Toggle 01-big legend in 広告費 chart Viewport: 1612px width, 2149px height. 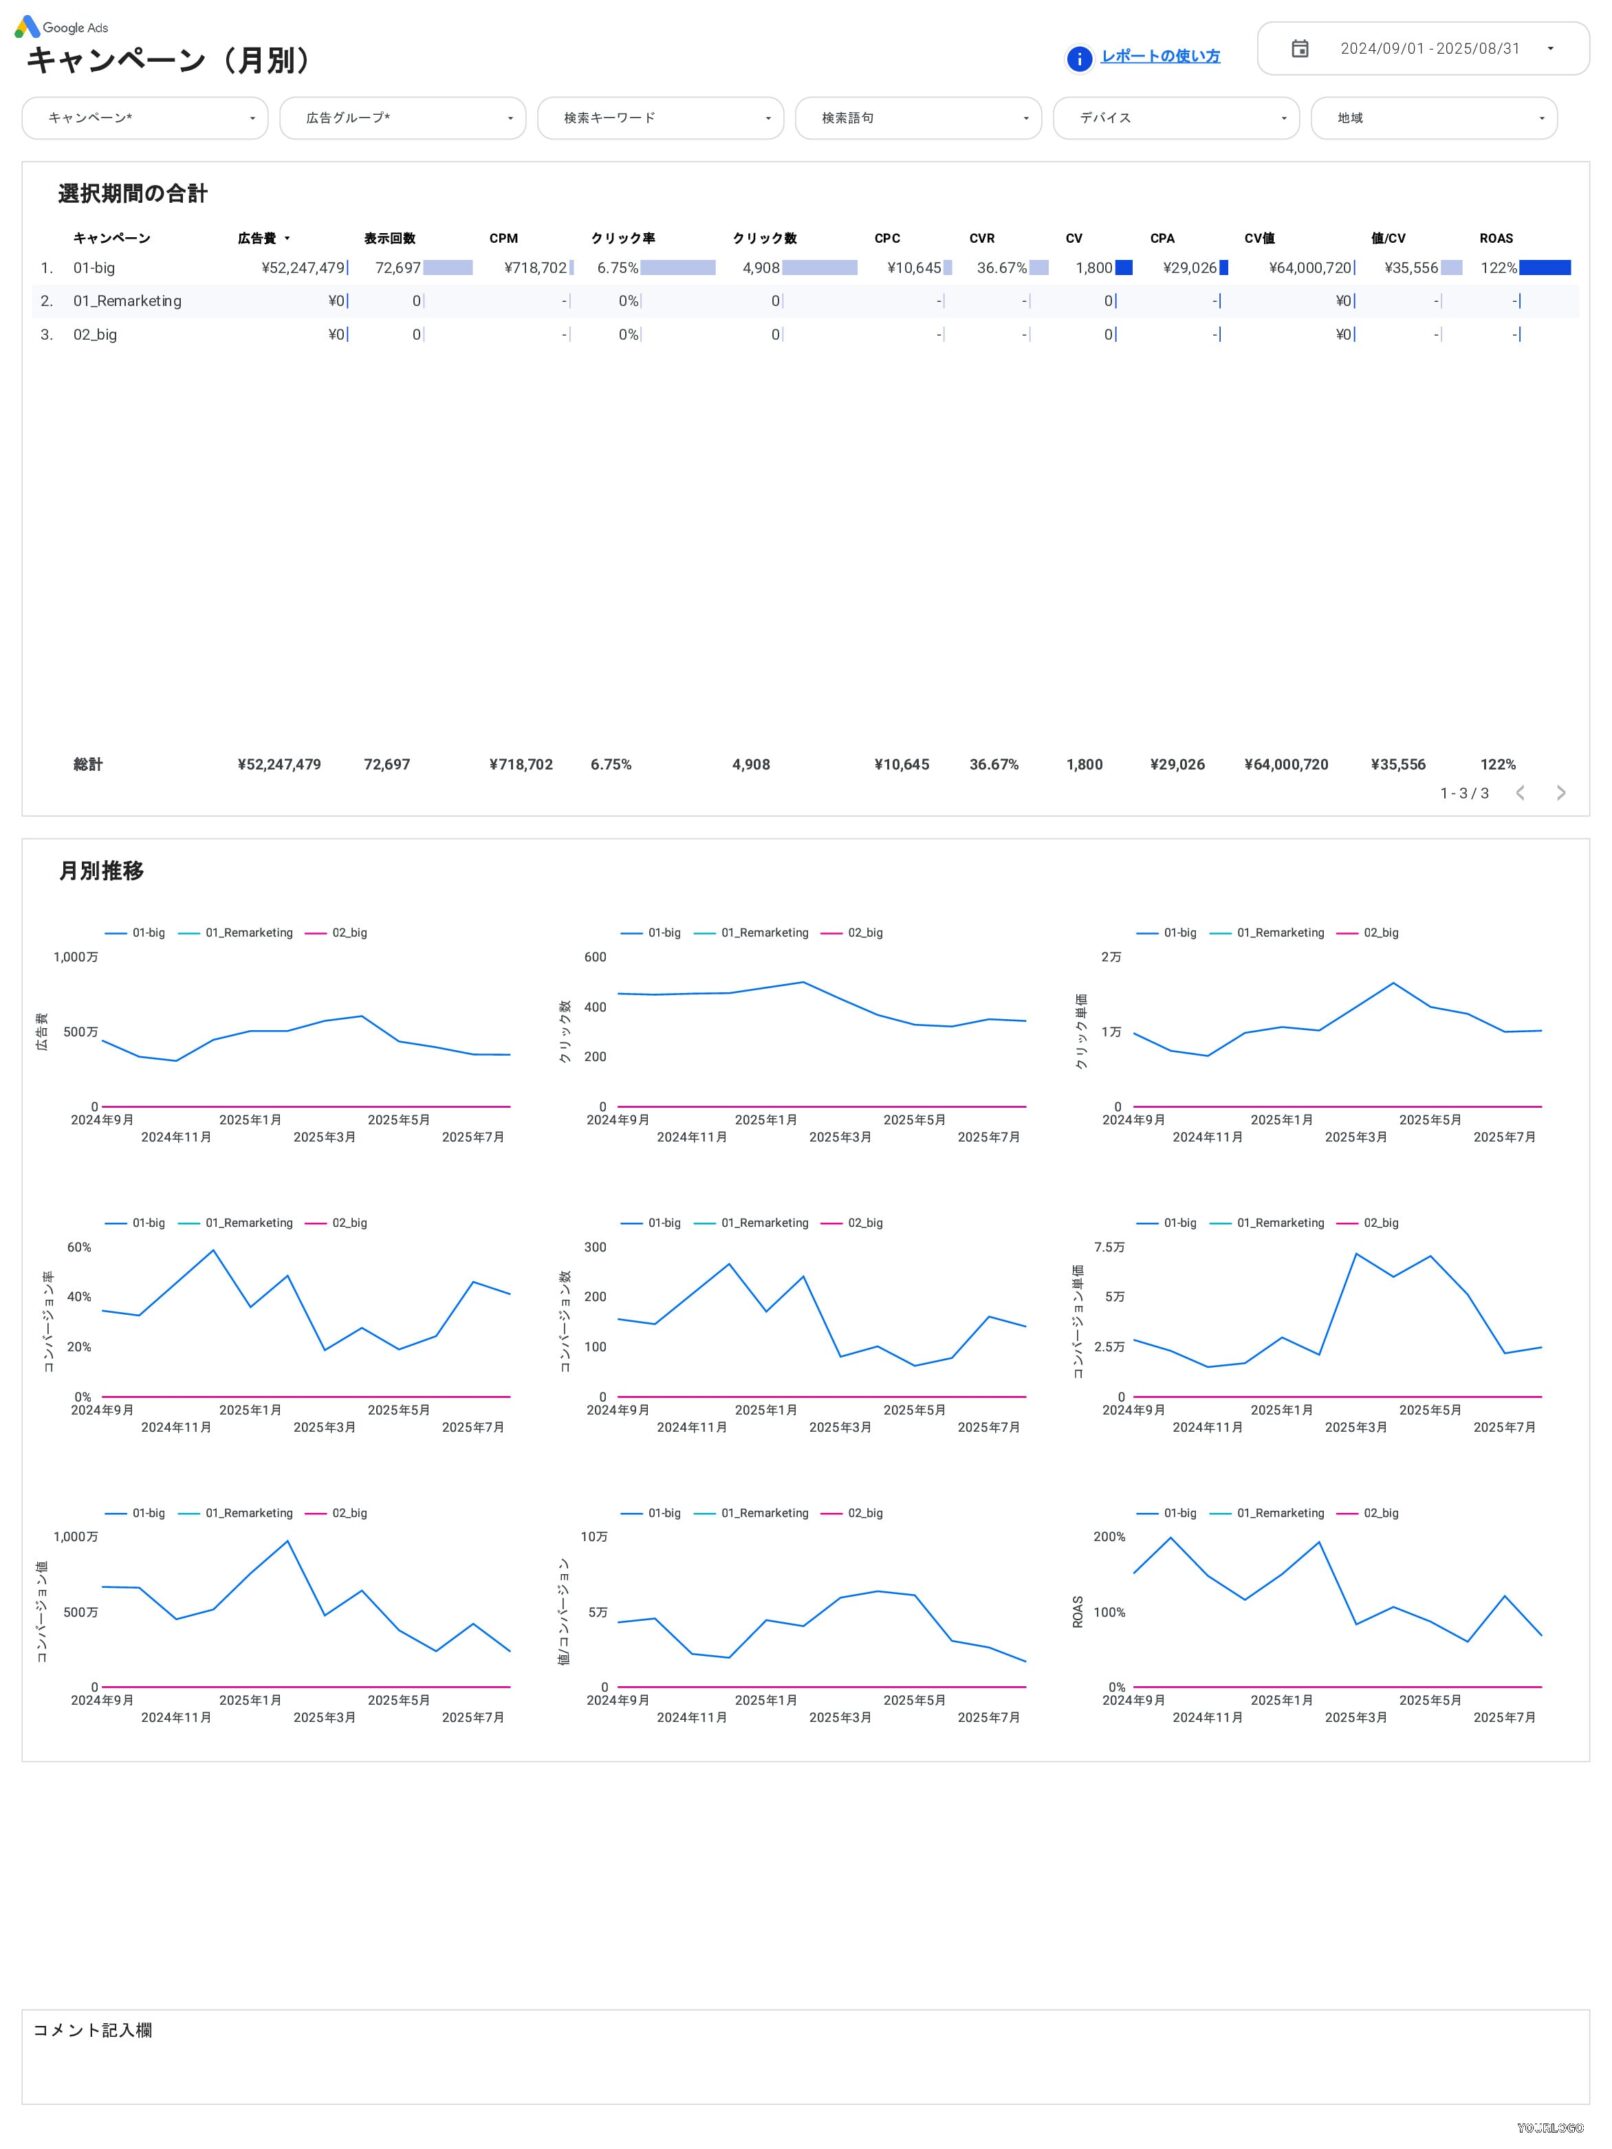[x=136, y=933]
